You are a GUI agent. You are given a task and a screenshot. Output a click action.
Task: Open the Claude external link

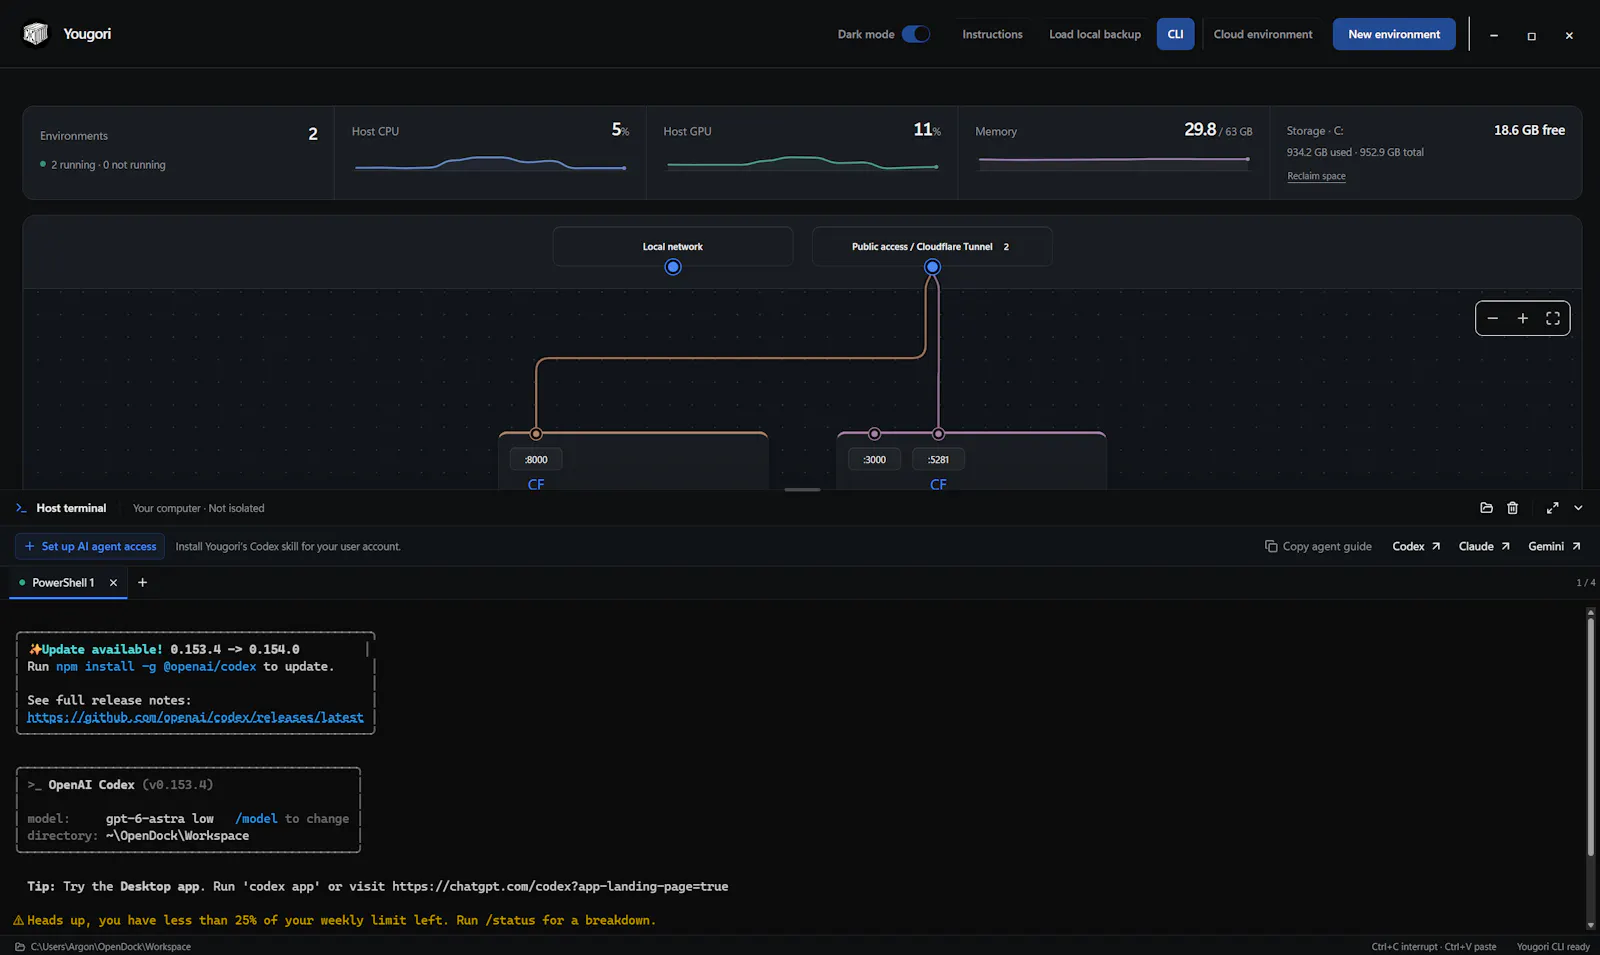click(x=1484, y=546)
